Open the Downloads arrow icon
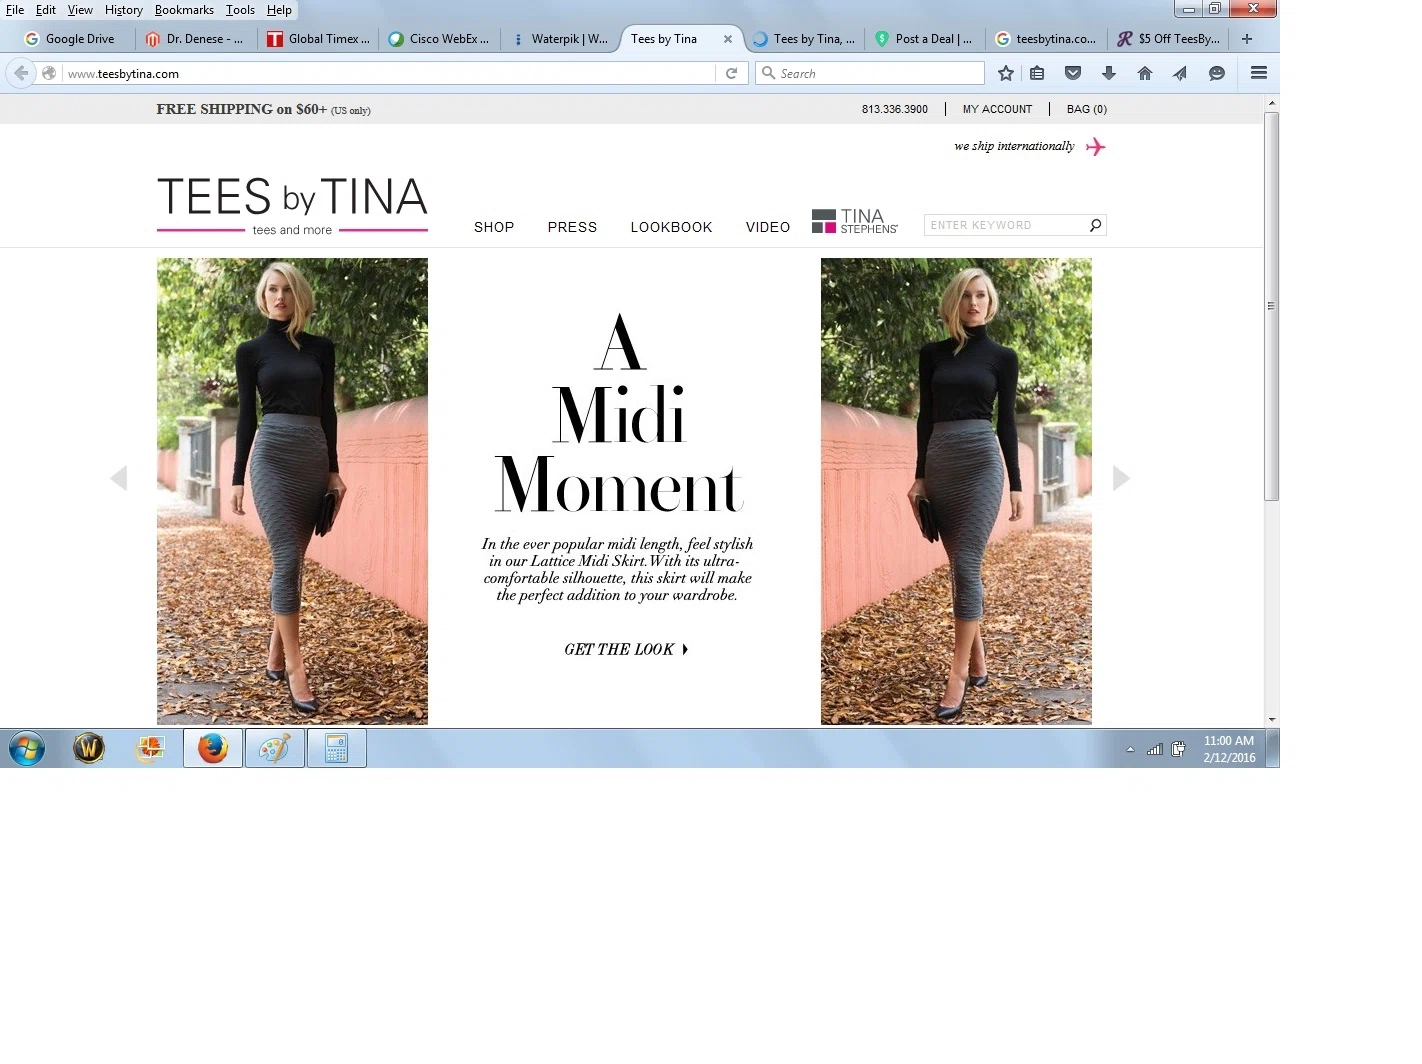Screen dimensions: 1422x1064 [x=1109, y=73]
